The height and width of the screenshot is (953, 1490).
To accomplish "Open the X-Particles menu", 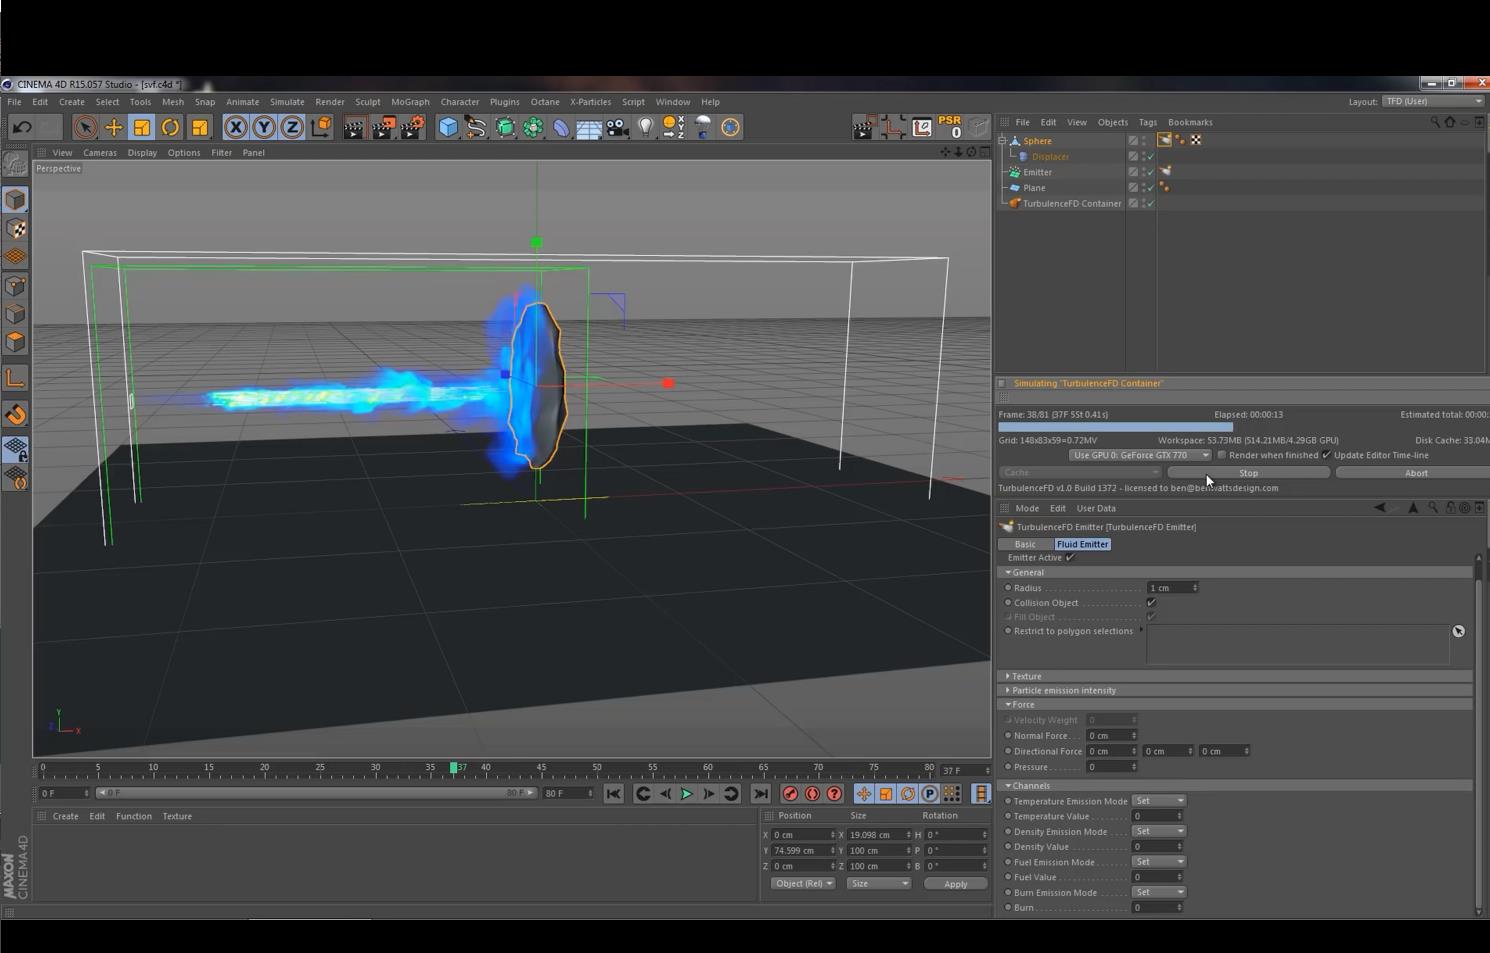I will coord(590,102).
